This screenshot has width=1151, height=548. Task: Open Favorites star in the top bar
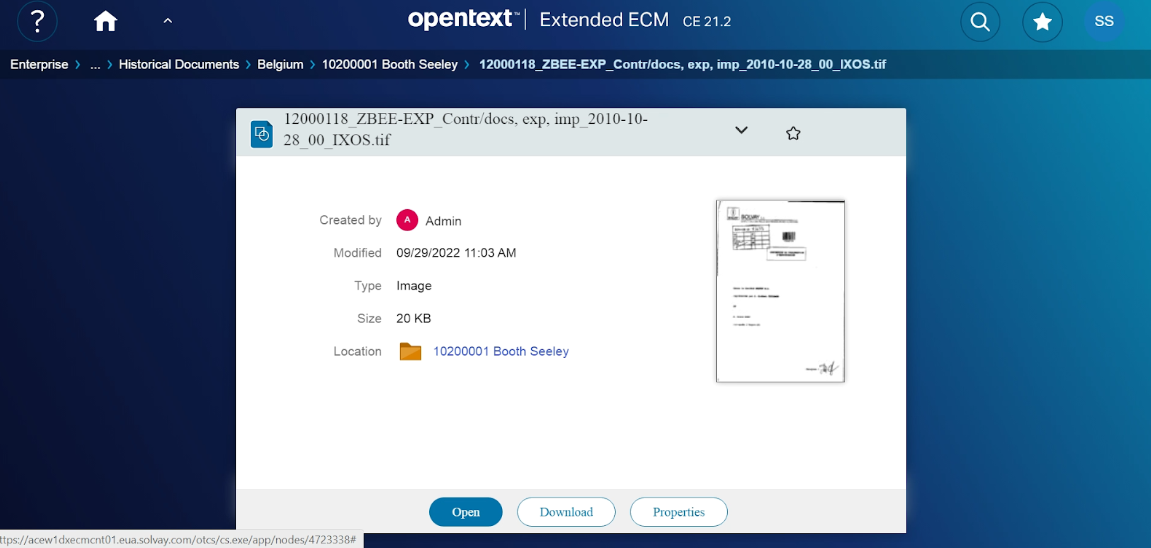(x=1042, y=22)
